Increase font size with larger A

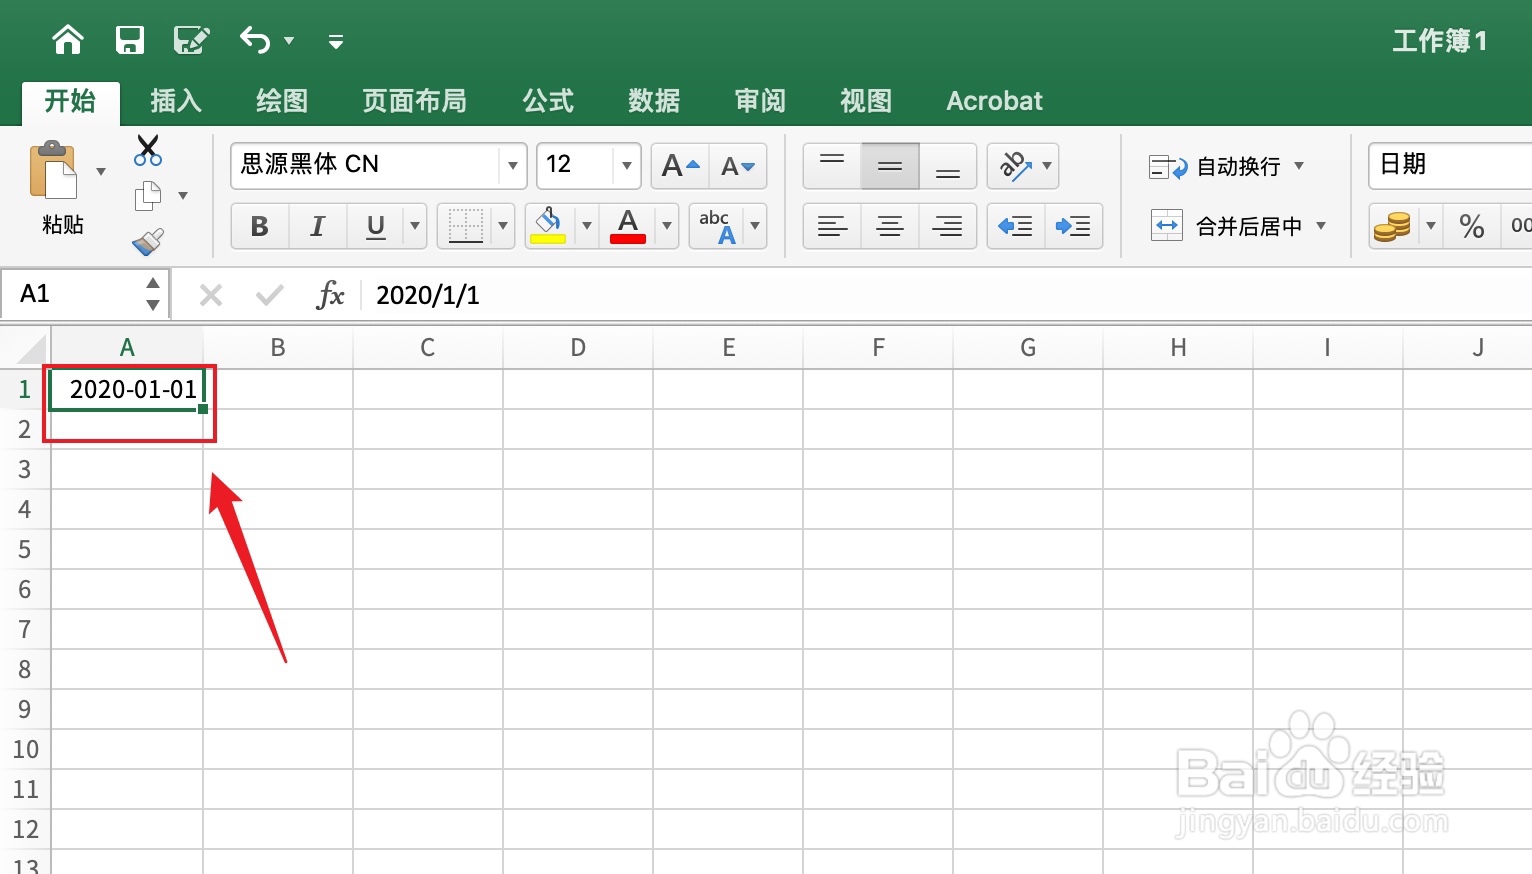(x=680, y=166)
